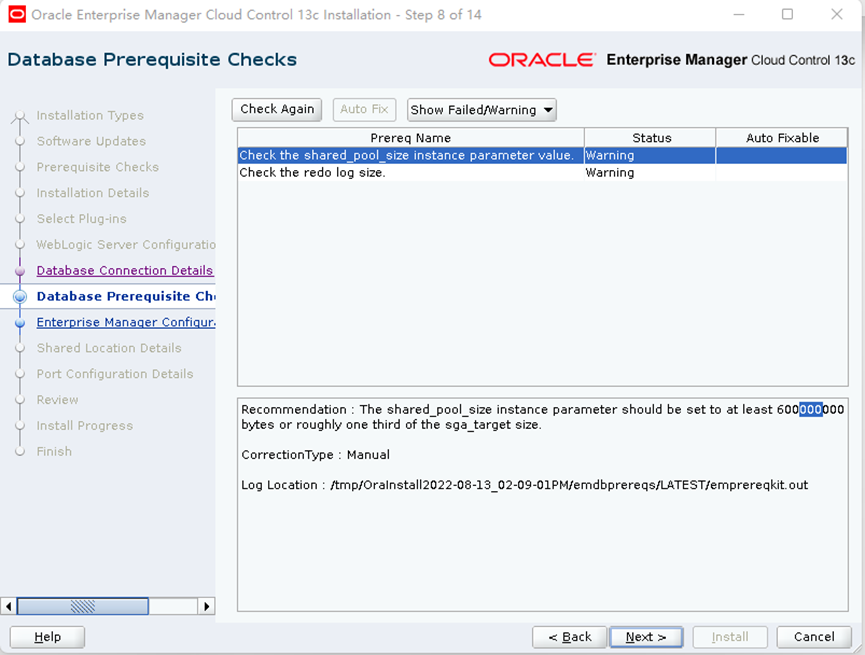Image resolution: width=865 pixels, height=655 pixels.
Task: Cancel the installation
Action: 814,637
